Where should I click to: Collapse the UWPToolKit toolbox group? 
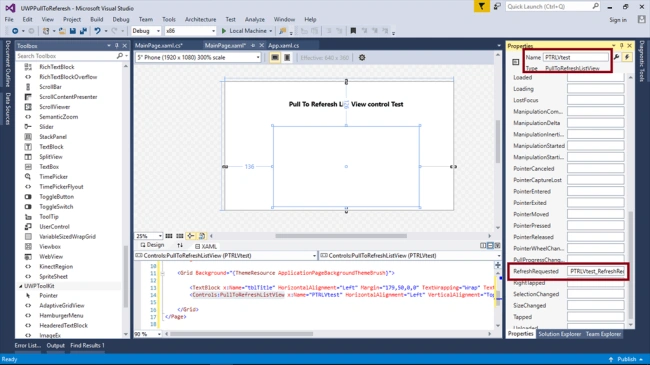(x=20, y=286)
